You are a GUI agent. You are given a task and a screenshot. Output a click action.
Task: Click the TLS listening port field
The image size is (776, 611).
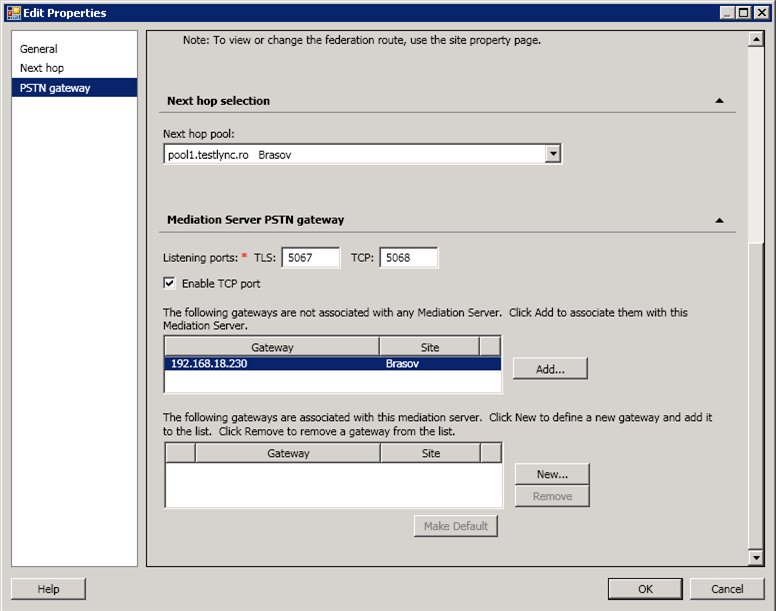(x=311, y=258)
